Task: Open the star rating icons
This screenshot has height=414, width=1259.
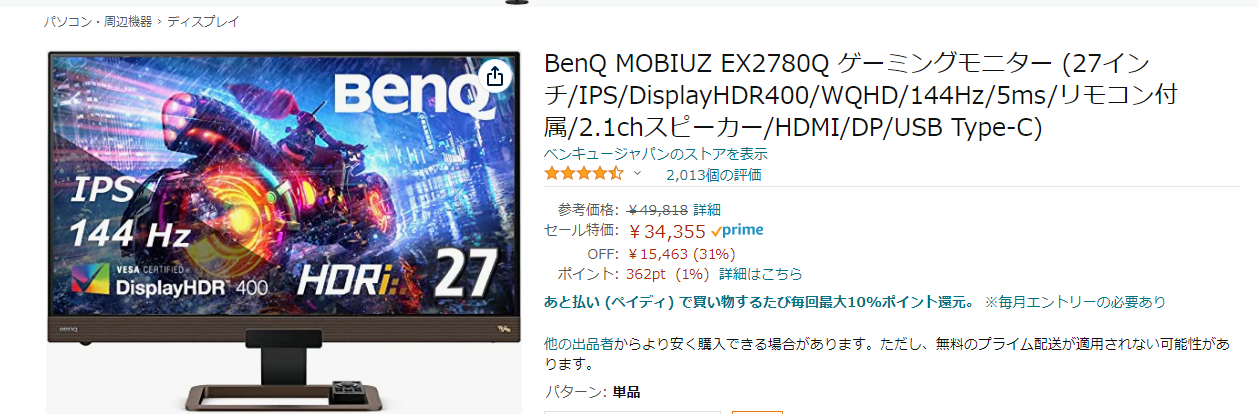Action: click(x=583, y=174)
